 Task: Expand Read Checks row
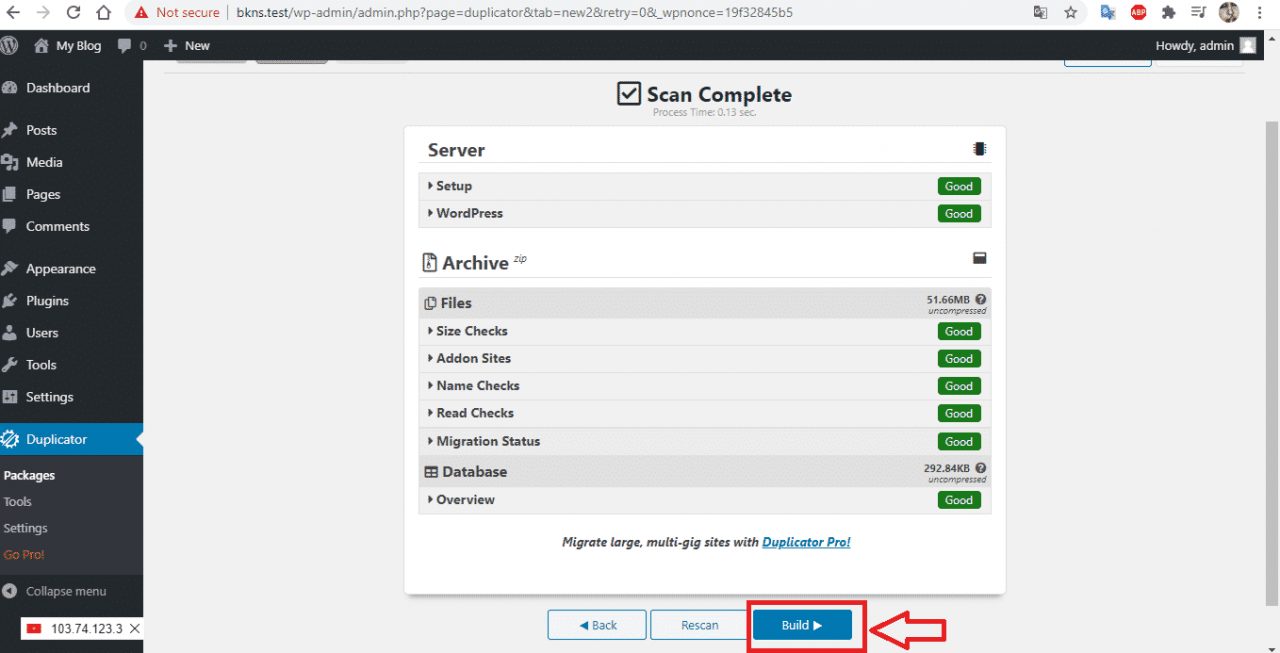pyautogui.click(x=704, y=413)
